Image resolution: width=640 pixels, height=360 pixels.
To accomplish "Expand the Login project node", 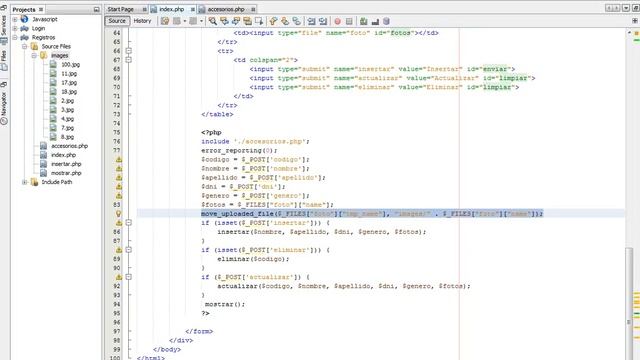I will click(15, 28).
